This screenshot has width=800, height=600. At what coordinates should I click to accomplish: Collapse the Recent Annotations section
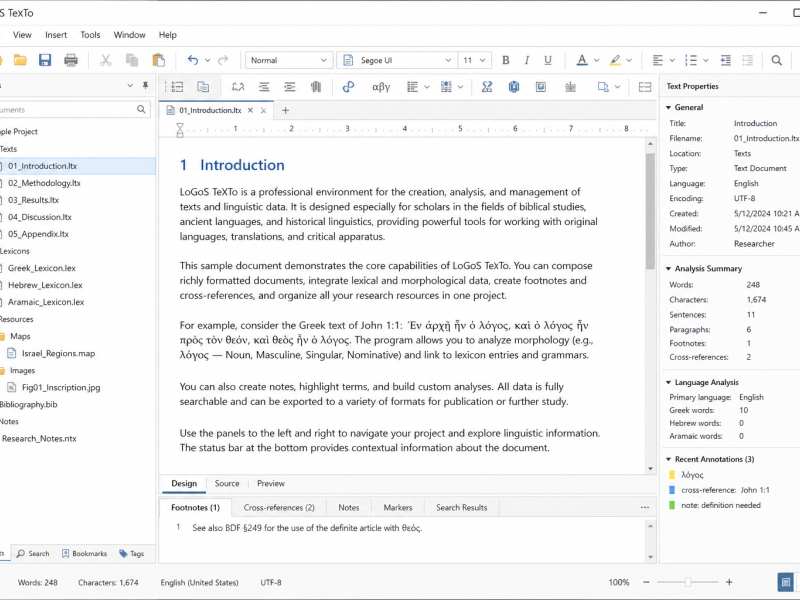pos(668,460)
